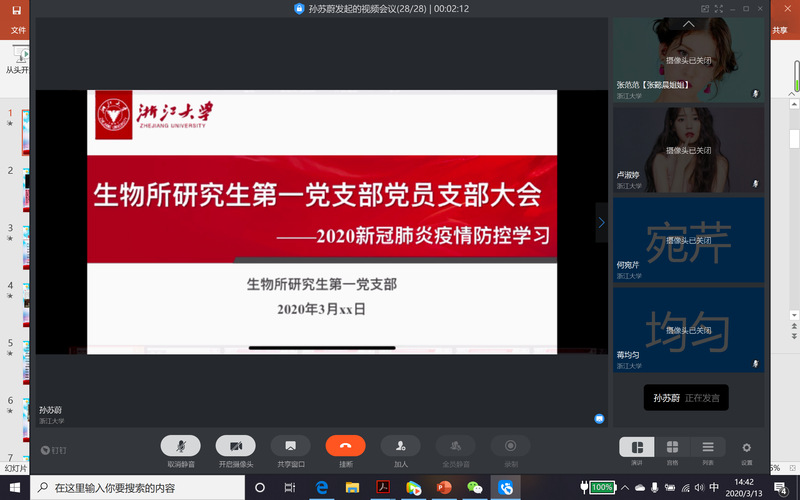Click the red hang-up call button

(345, 446)
